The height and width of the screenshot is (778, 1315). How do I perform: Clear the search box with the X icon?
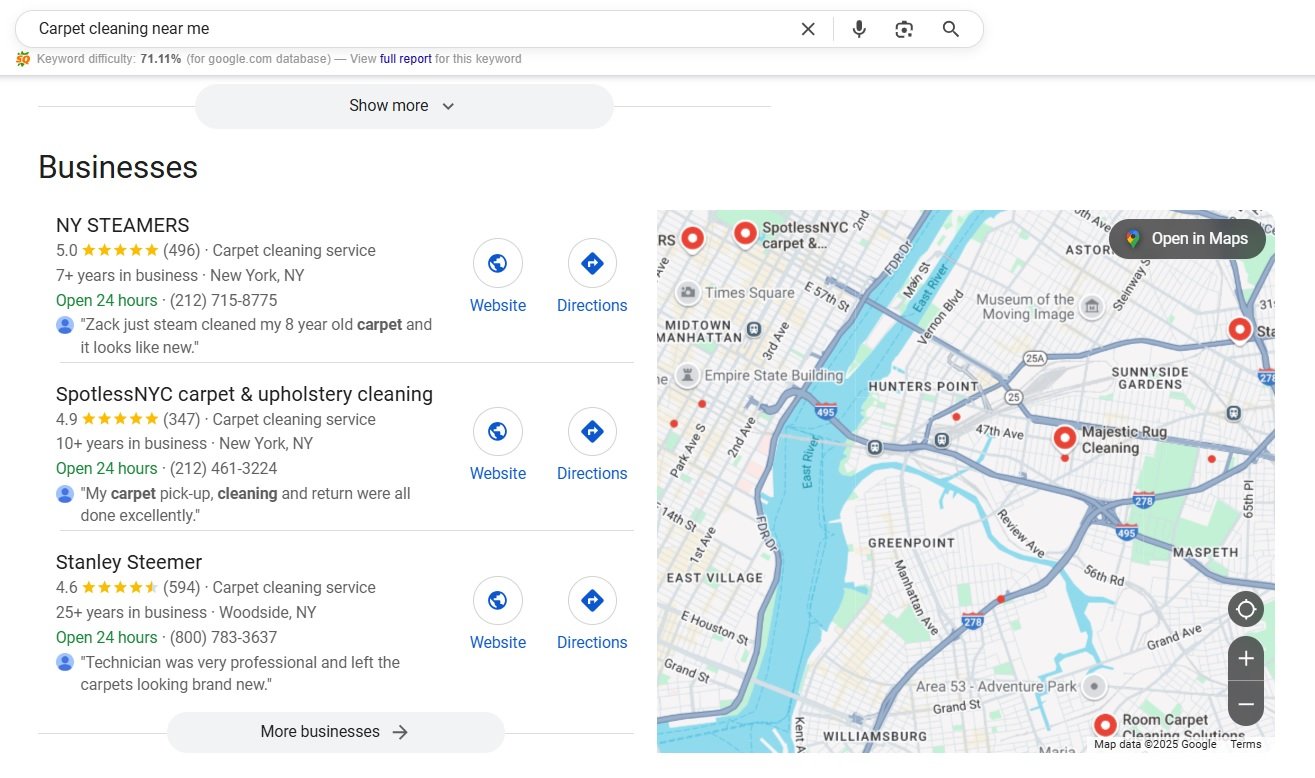(808, 29)
